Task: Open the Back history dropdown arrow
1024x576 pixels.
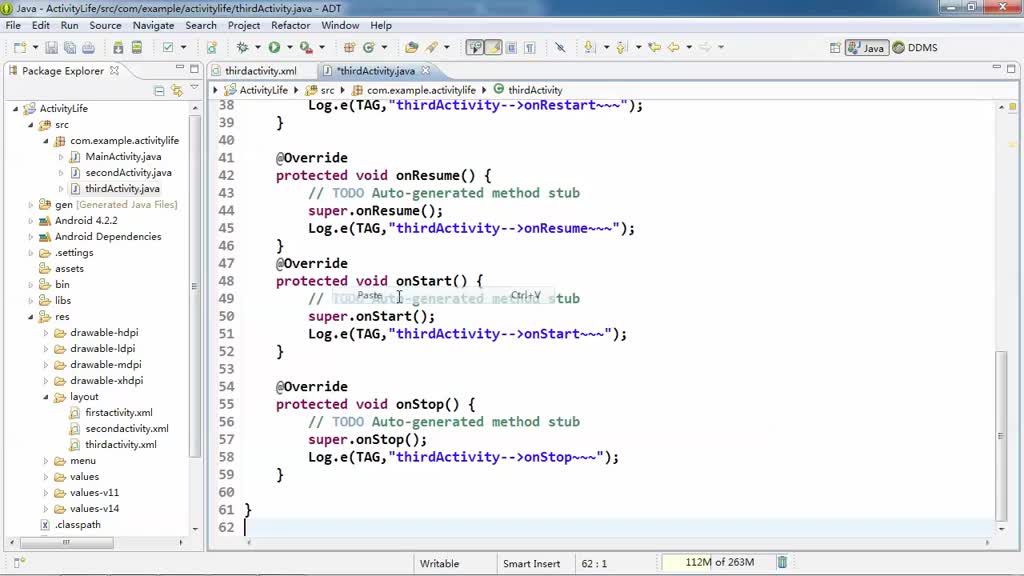Action: [x=689, y=48]
